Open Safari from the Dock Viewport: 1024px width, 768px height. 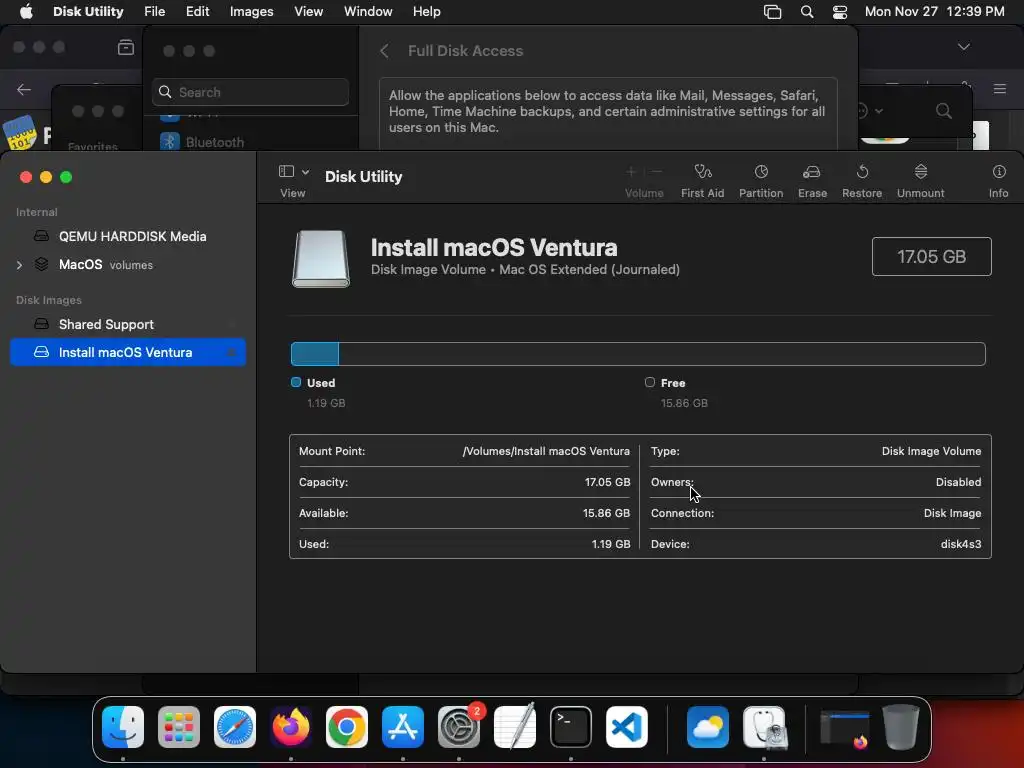[234, 727]
